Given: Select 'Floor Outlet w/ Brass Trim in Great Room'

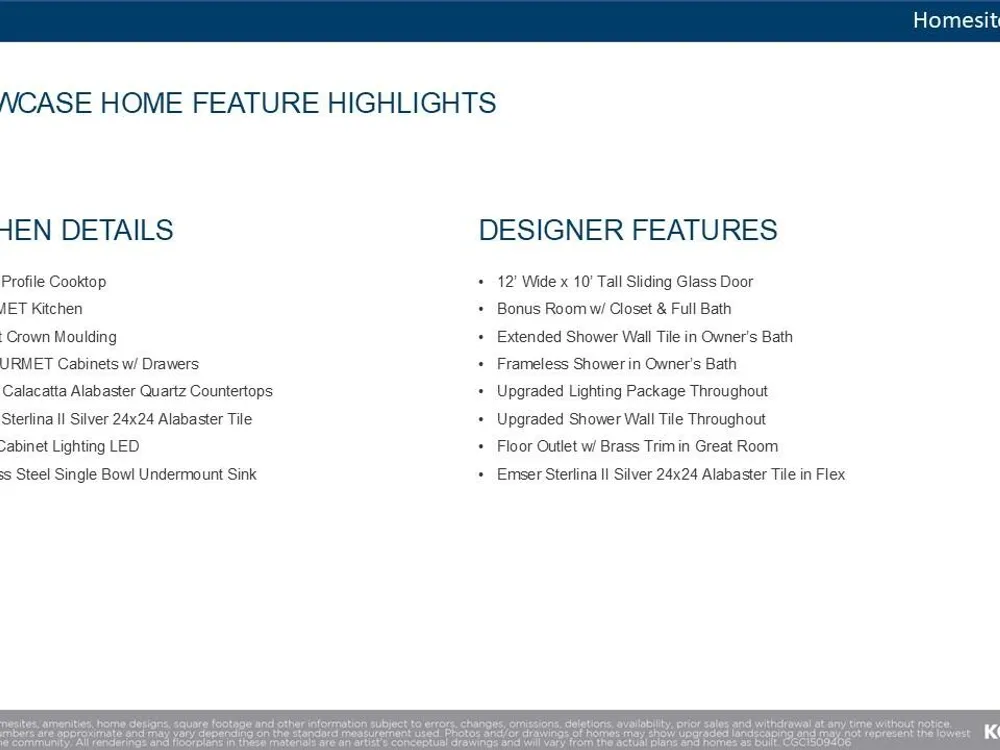Looking at the screenshot, I should [637, 446].
